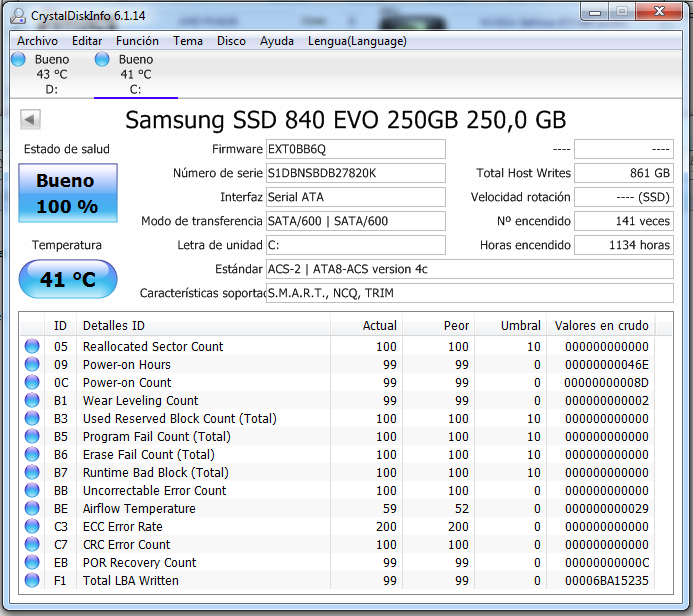Viewport: 693px width, 616px height.
Task: Select the Total LBA Written row text
Action: click(130, 581)
